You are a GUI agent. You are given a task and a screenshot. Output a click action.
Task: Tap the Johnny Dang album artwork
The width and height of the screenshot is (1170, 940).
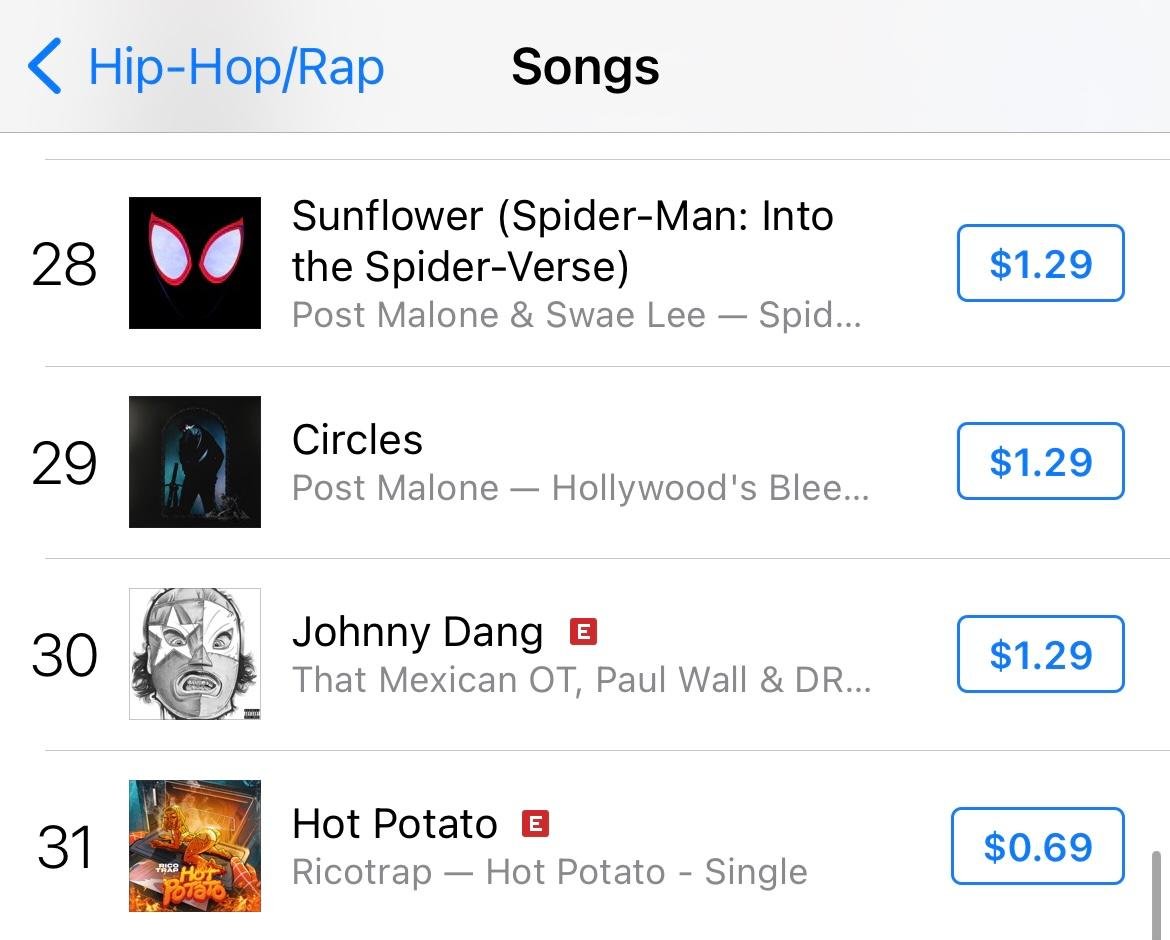pyautogui.click(x=195, y=654)
